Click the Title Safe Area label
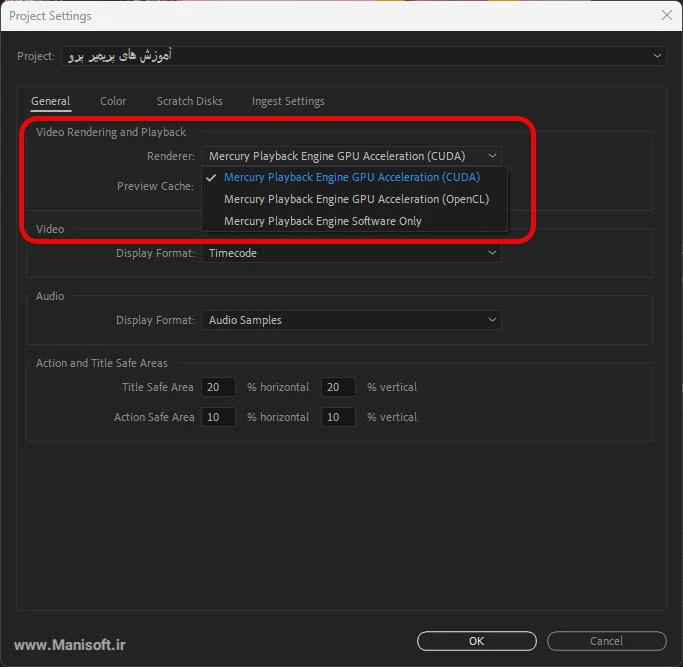Screen dimensions: 683x669 tap(157, 388)
